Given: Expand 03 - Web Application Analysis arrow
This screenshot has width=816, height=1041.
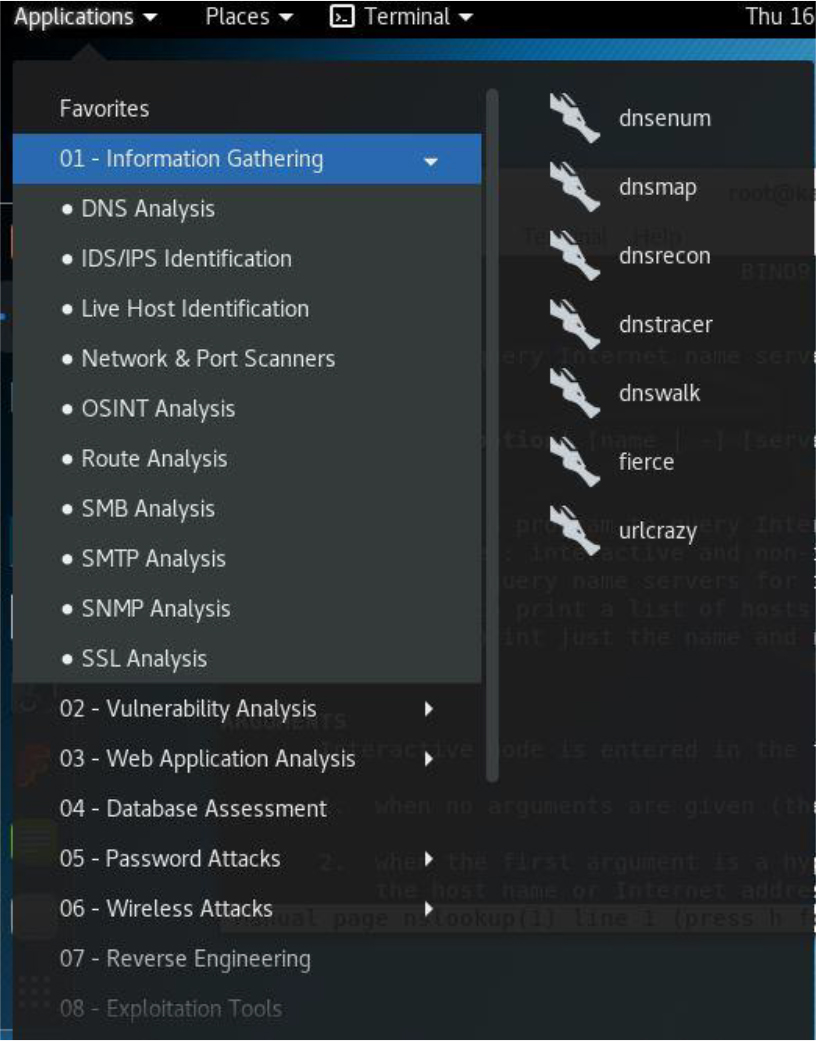Looking at the screenshot, I should coord(429,759).
